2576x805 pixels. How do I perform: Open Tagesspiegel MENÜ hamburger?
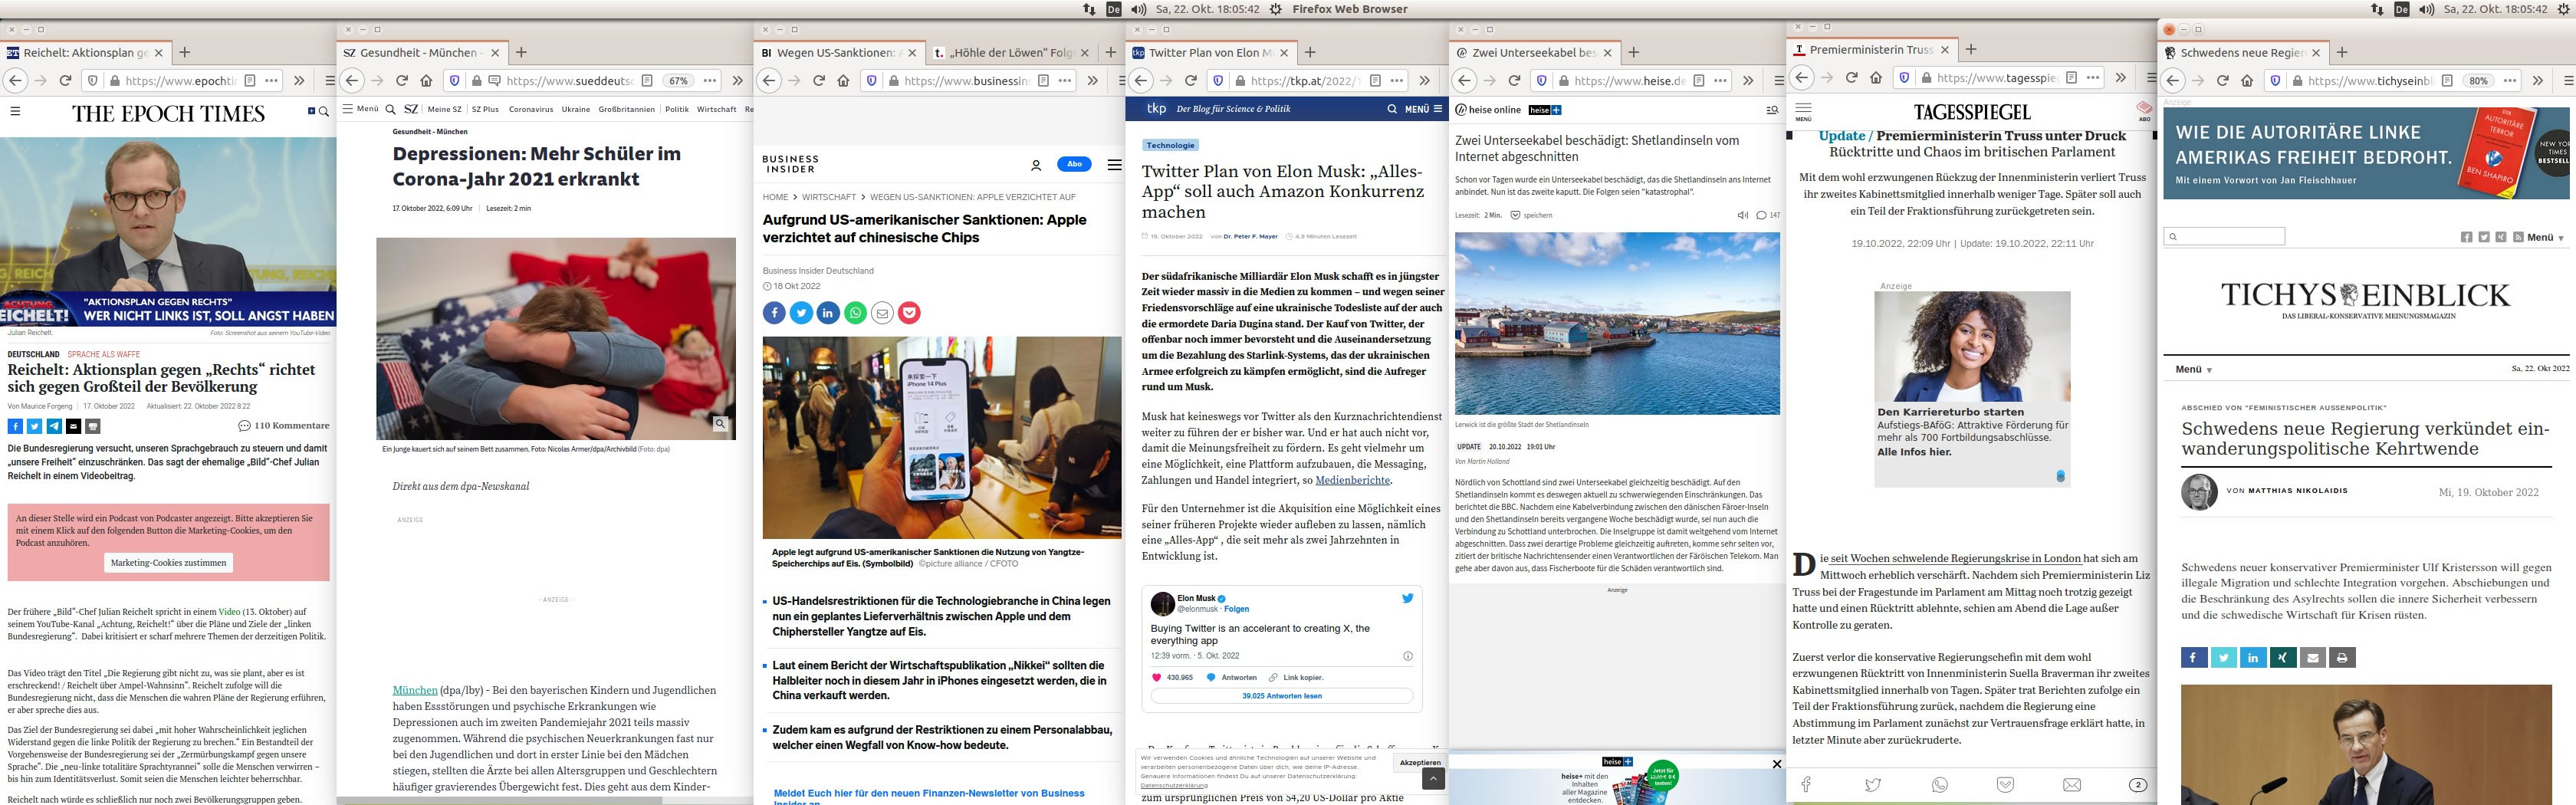click(1803, 111)
